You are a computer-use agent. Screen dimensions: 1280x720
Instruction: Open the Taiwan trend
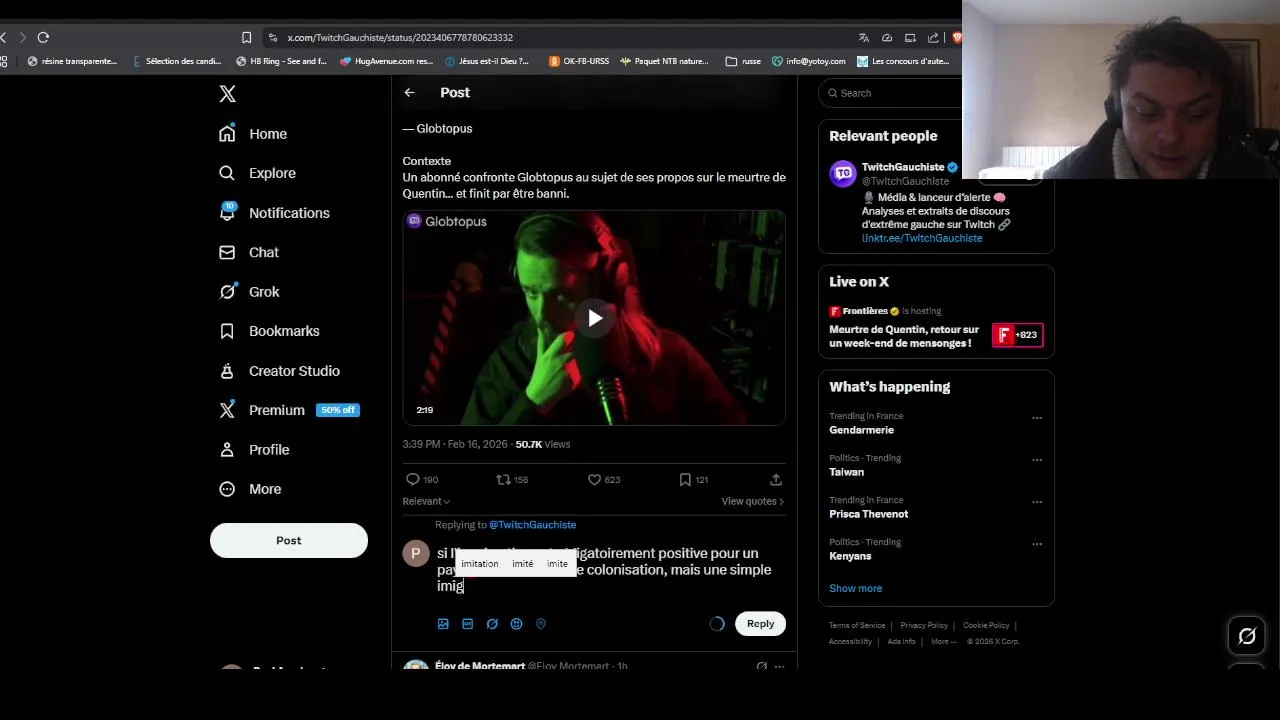click(x=846, y=472)
